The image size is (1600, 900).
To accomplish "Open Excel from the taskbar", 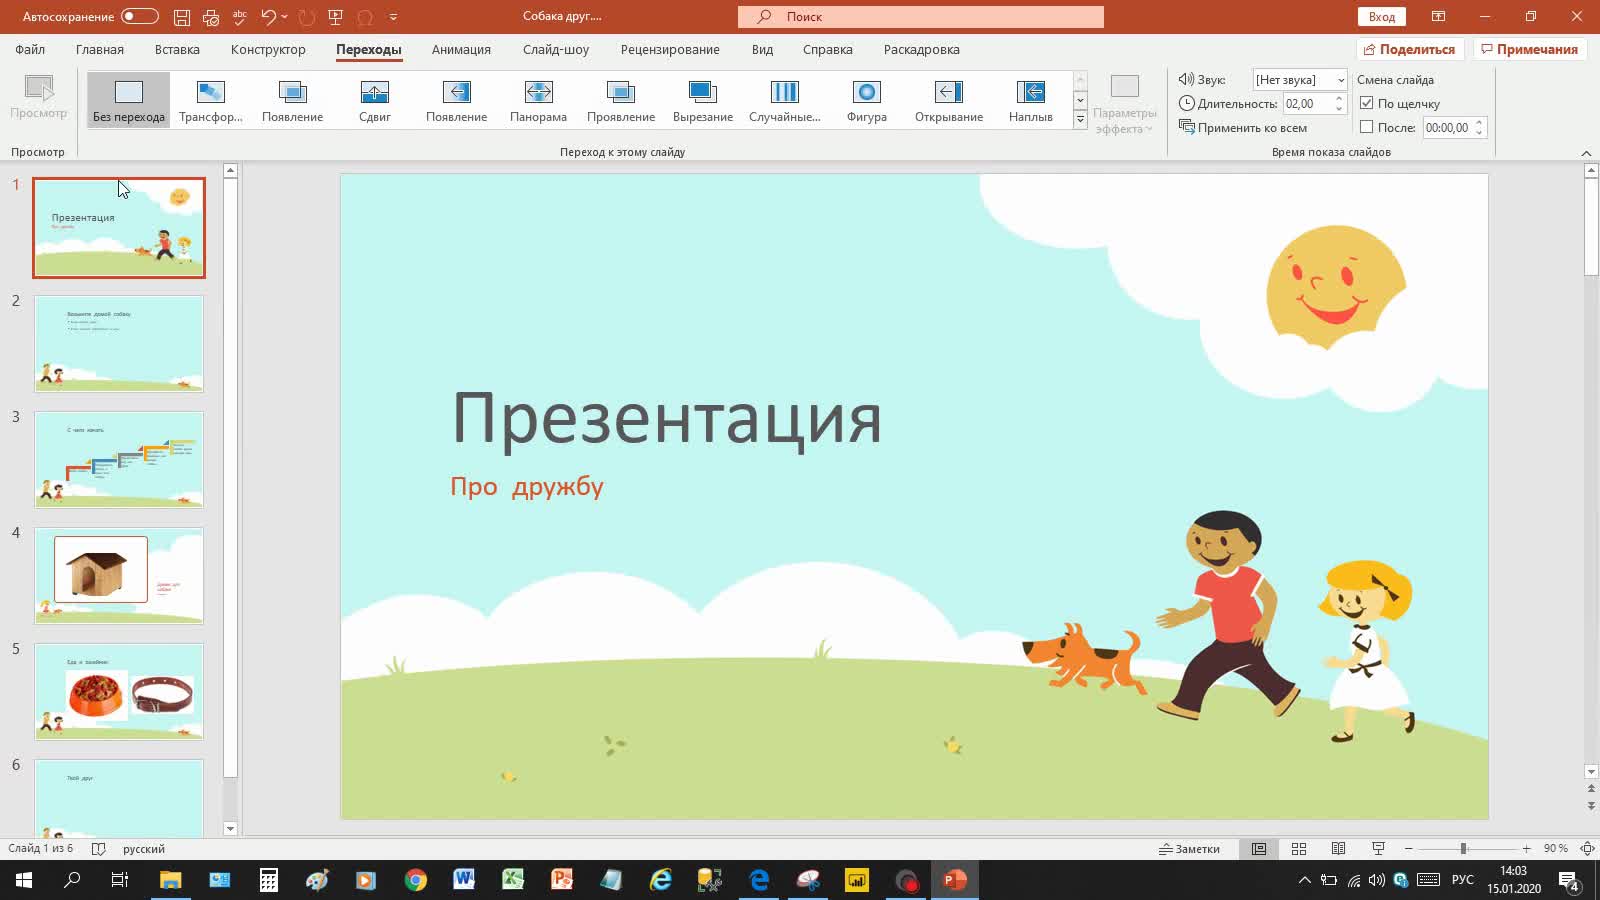I will [x=513, y=880].
